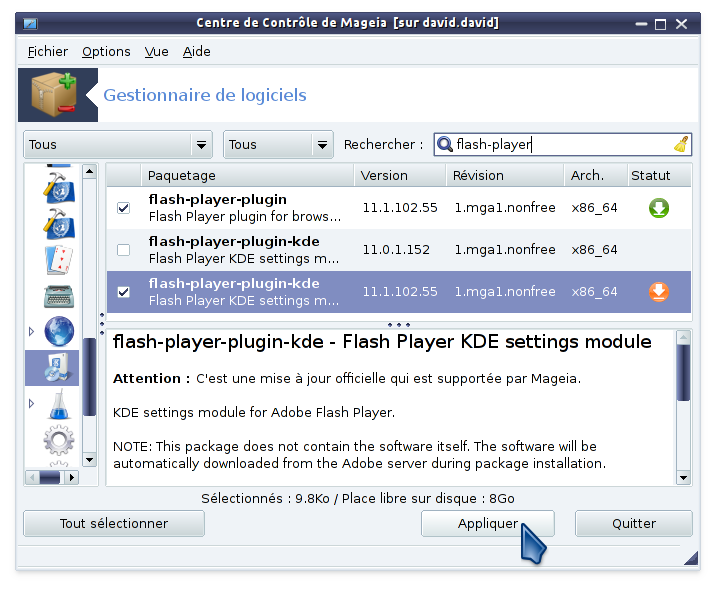This screenshot has height=589, width=716.
Task: Click the package box software manager logo
Action: point(53,95)
